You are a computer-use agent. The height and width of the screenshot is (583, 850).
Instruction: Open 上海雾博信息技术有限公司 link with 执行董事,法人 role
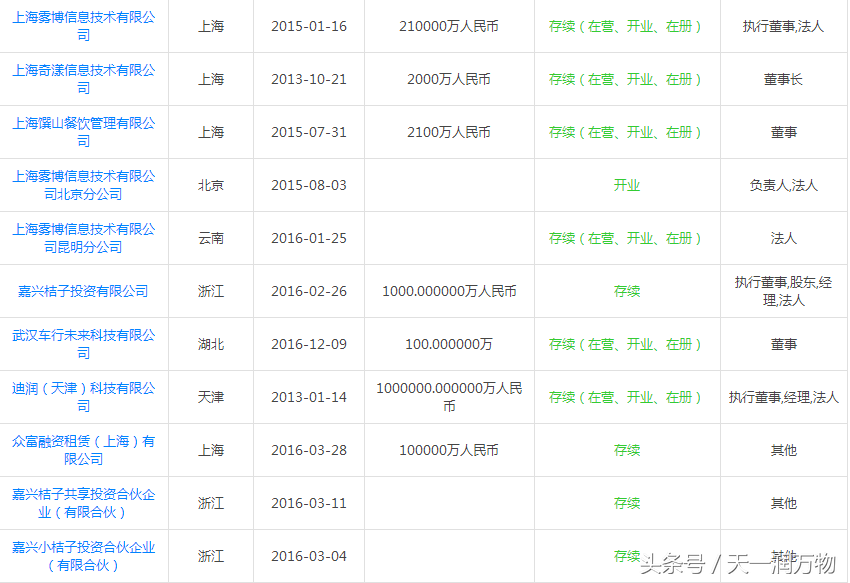(83, 26)
